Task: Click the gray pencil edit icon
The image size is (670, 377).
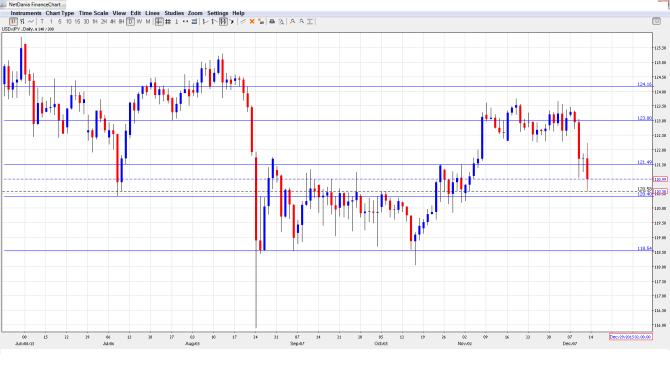Action: [x=243, y=21]
